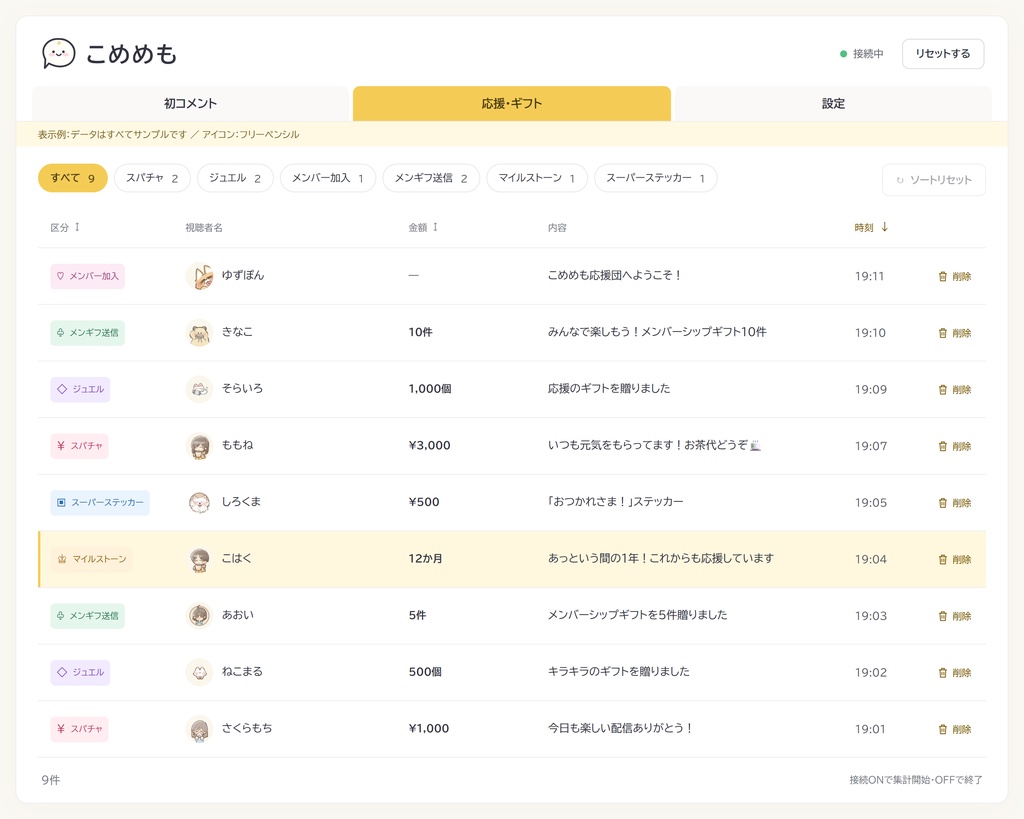This screenshot has height=819, width=1024.
Task: Sort the table by 金額 column
Action: (423, 227)
